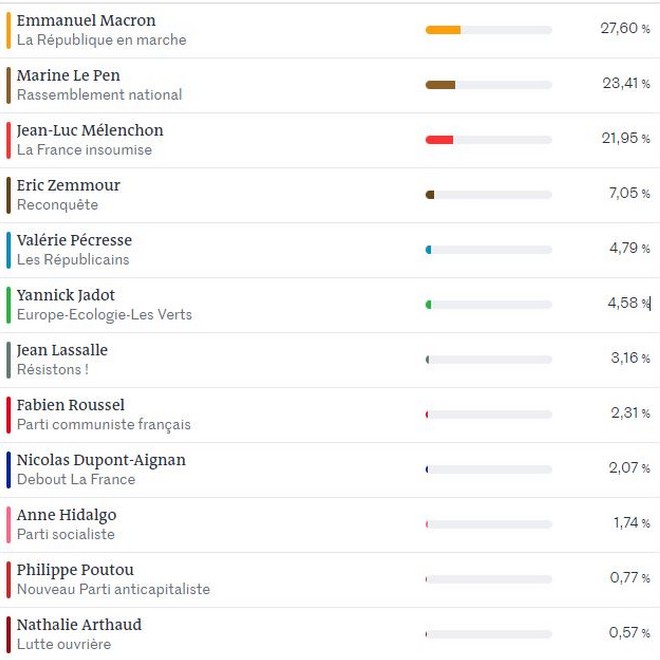Click the 27,60 % score value
Image resolution: width=660 pixels, height=660 pixels.
pyautogui.click(x=625, y=29)
